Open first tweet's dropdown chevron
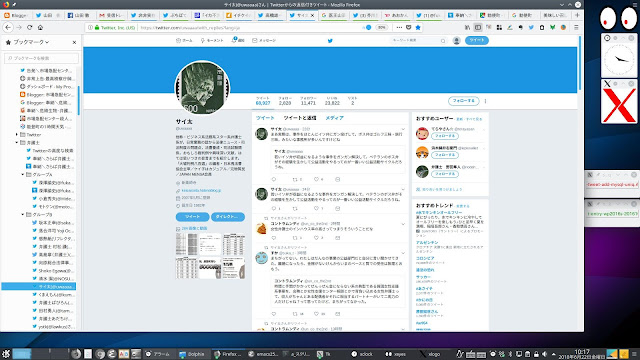 pyautogui.click(x=403, y=129)
